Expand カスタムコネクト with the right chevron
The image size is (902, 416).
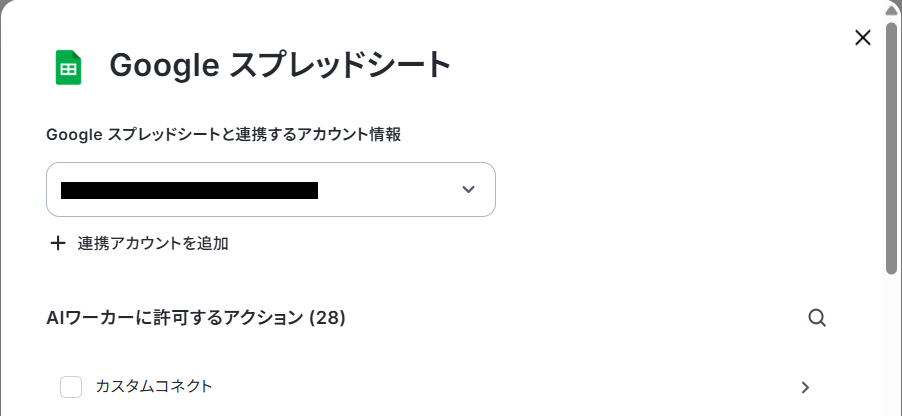click(805, 387)
